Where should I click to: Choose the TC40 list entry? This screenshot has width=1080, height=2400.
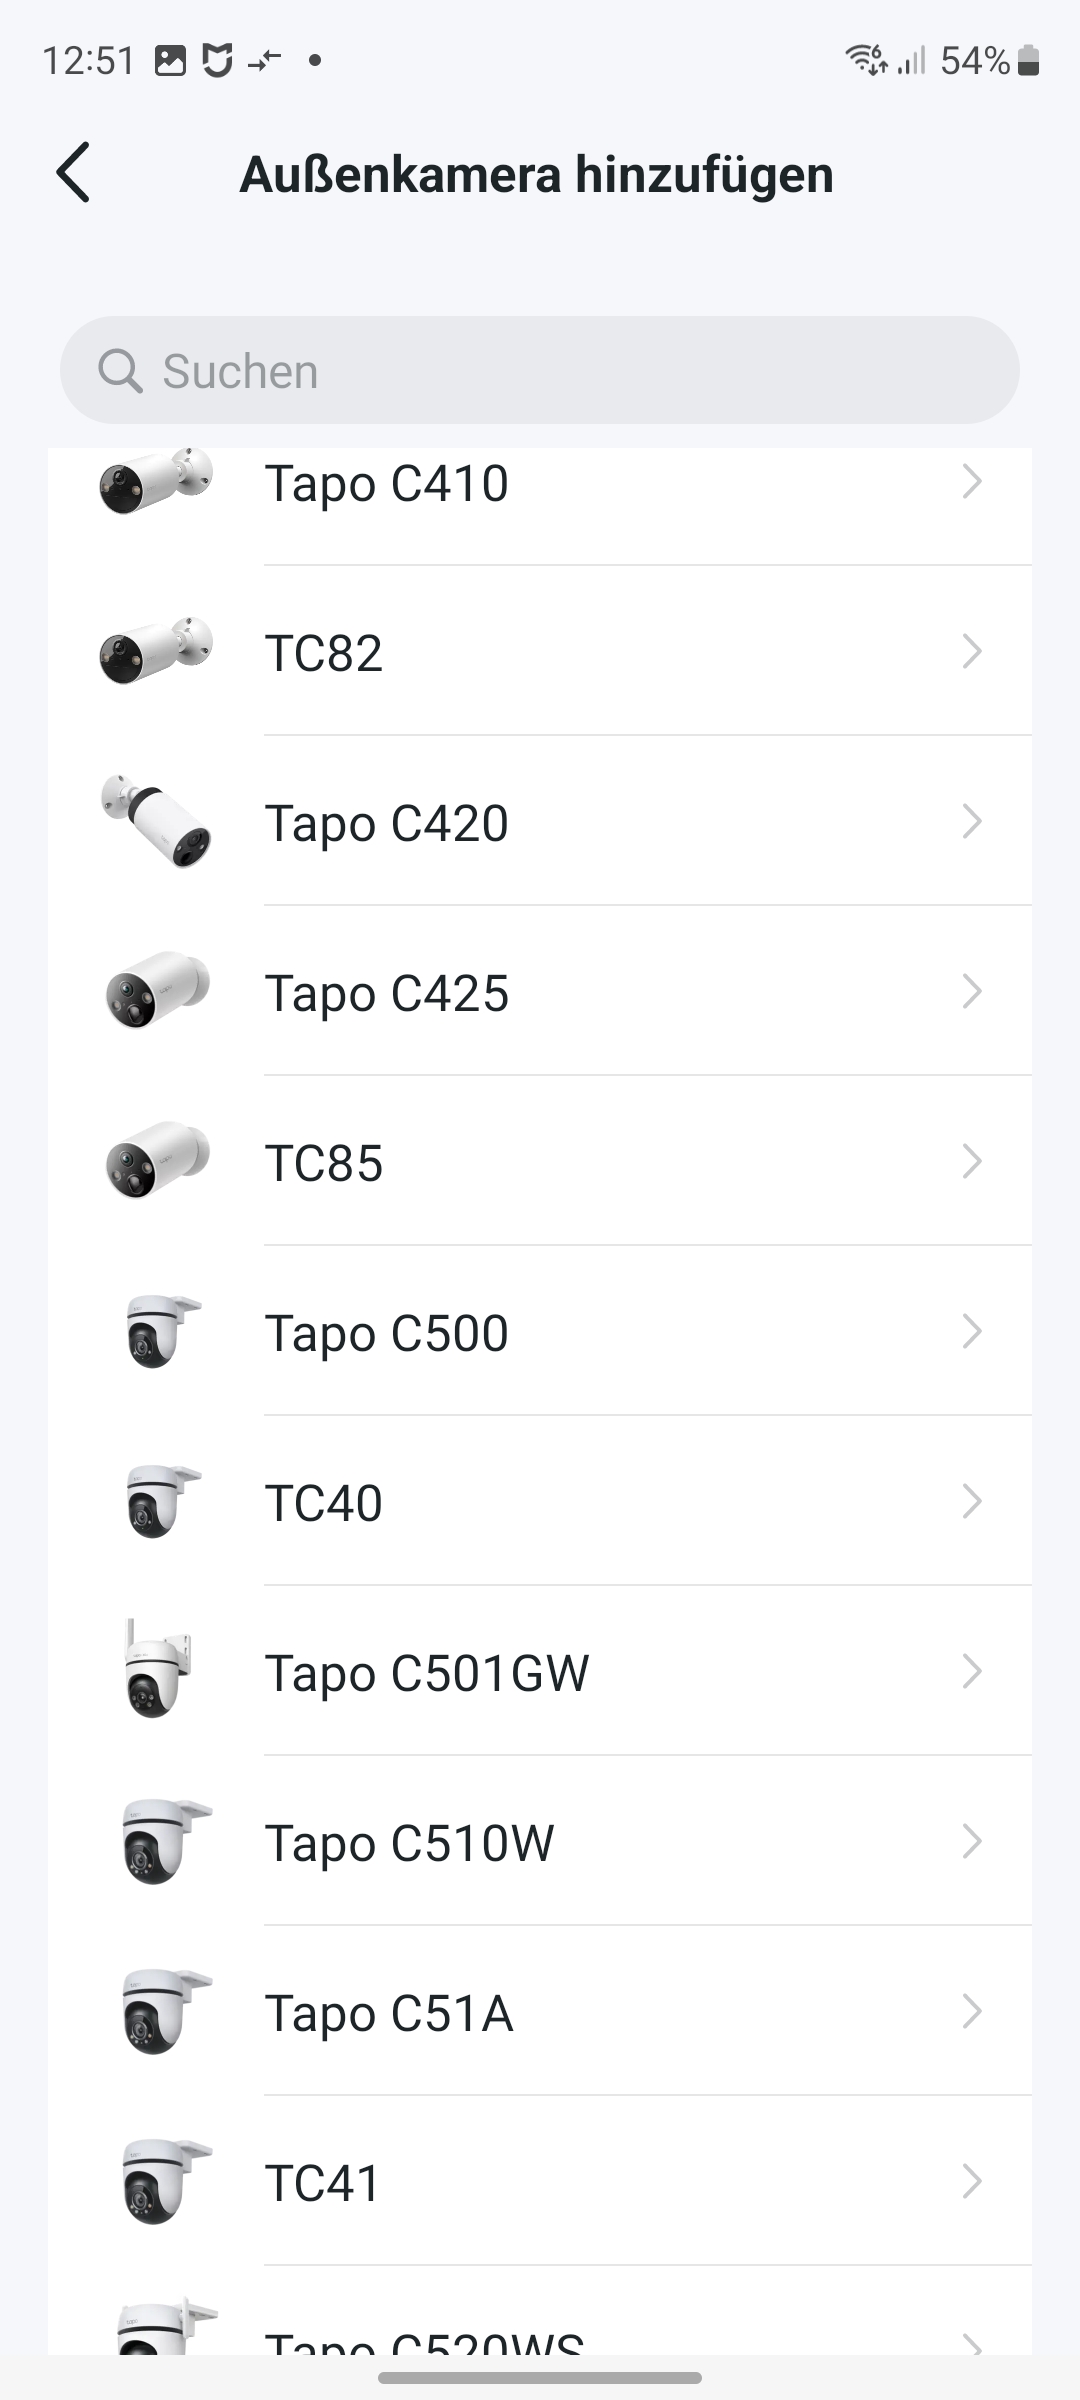[323, 1503]
